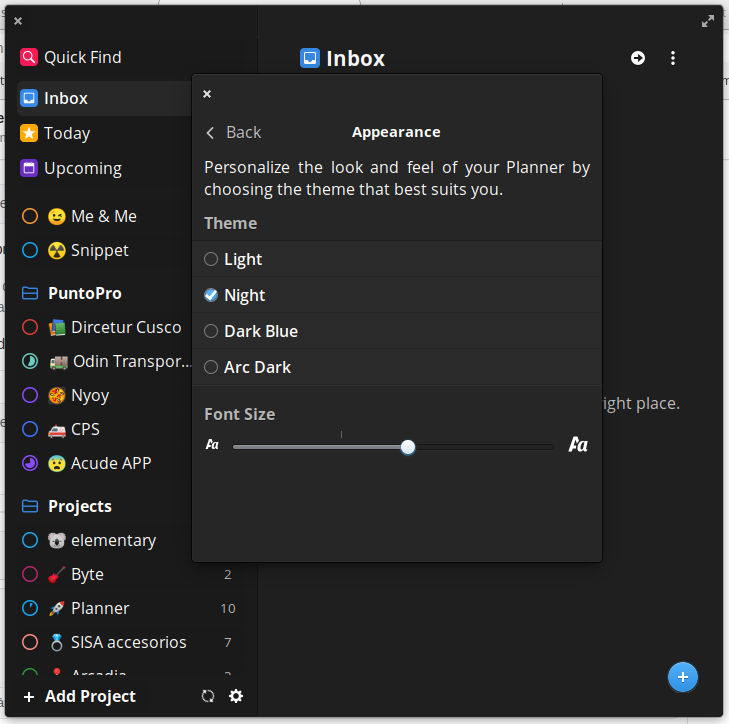Click the CPS ambulance emoji

(x=57, y=430)
